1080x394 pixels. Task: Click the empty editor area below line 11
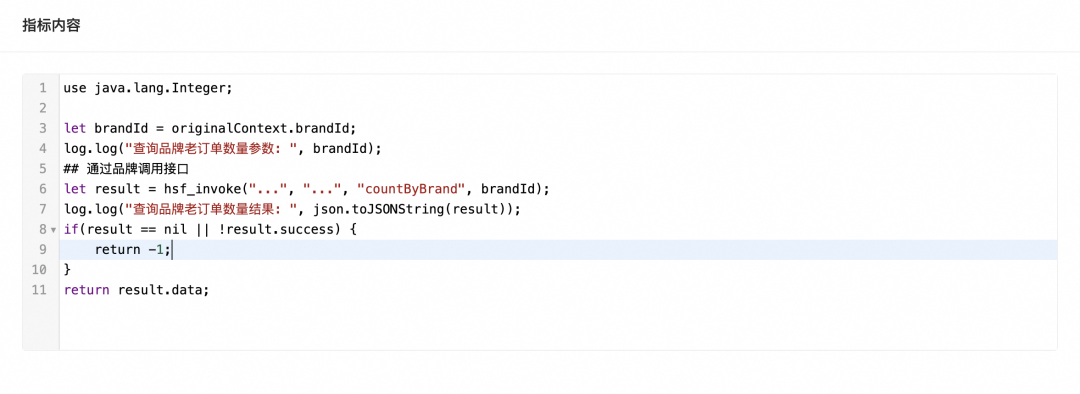558,324
